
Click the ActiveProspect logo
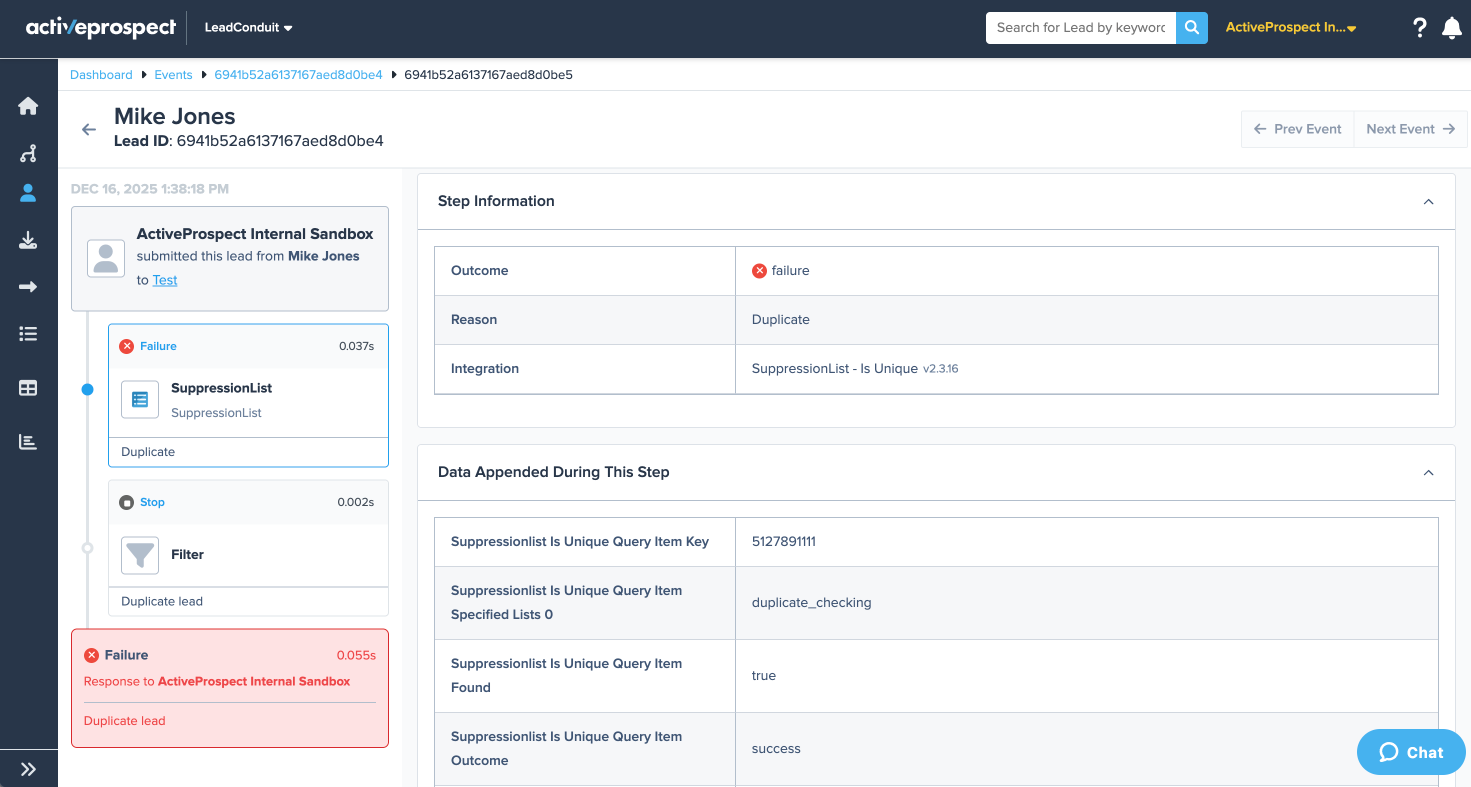(100, 28)
